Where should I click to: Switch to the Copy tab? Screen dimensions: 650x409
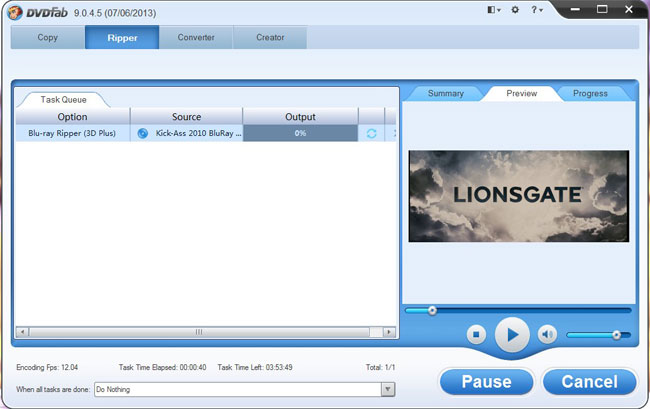[x=48, y=37]
